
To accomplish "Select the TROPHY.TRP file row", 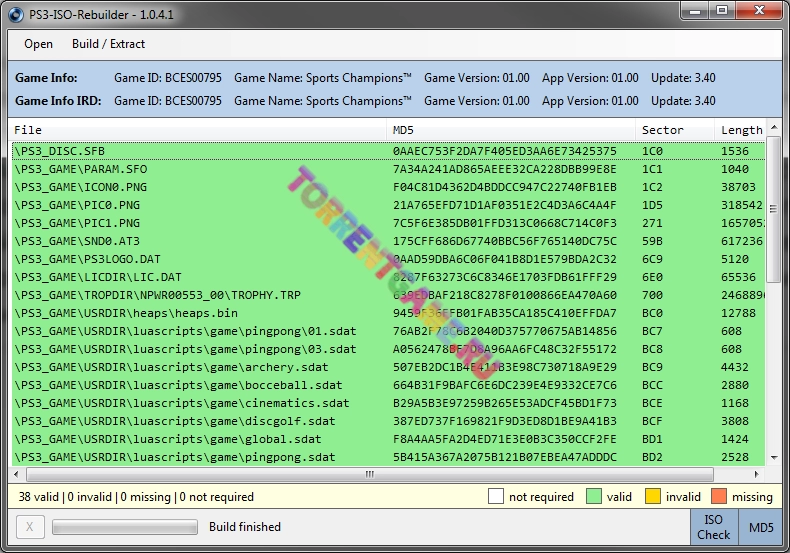I will pos(200,296).
